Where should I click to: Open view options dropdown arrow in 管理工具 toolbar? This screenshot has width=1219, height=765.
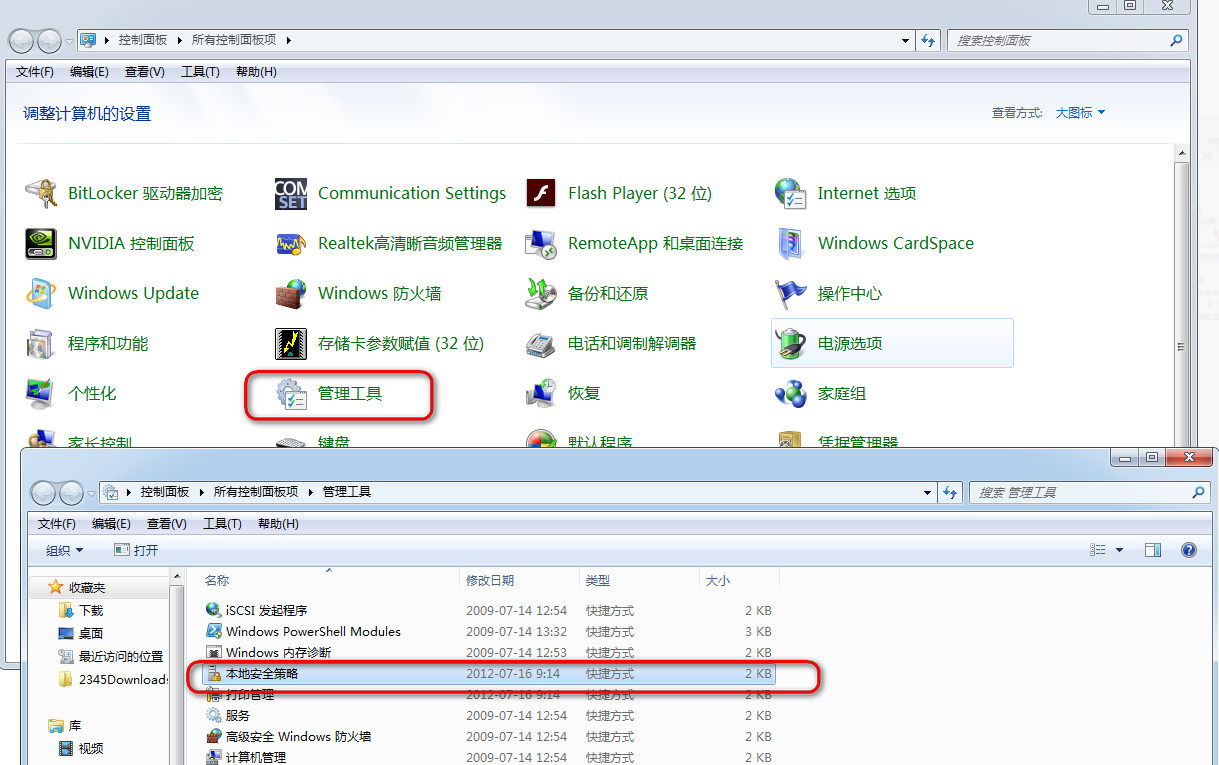[1119, 550]
